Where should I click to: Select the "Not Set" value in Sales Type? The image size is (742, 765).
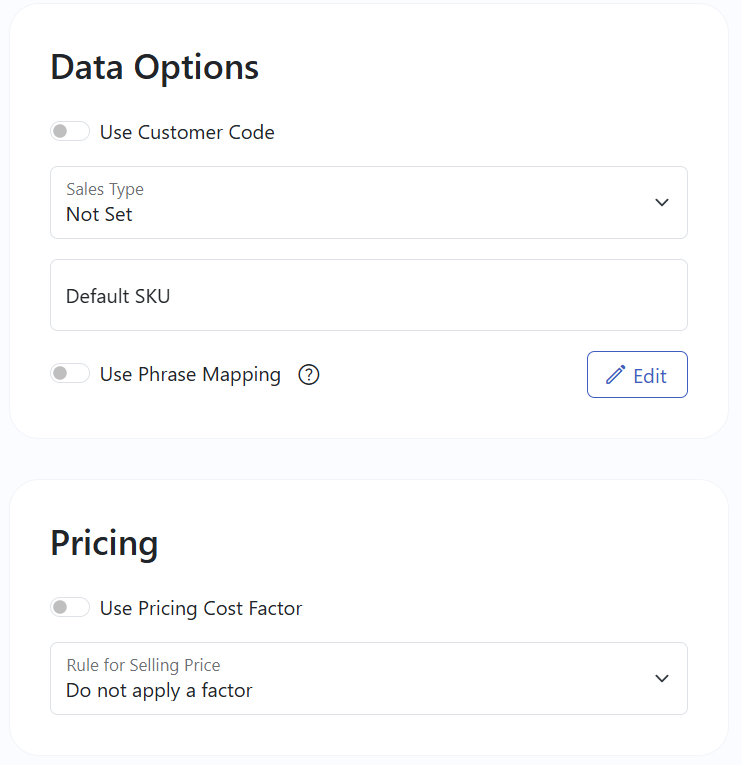point(99,215)
